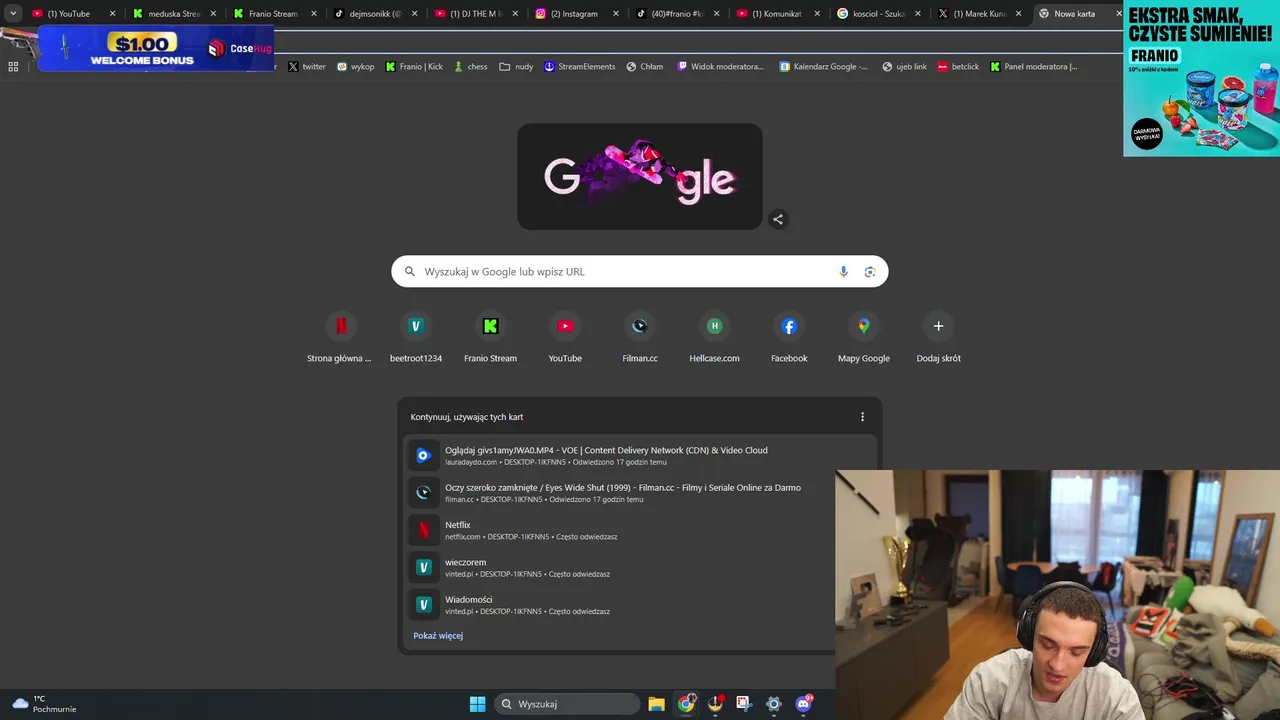Open the weather widget showing Pochmurnie
Screen dimensions: 1280x720
coord(44,704)
